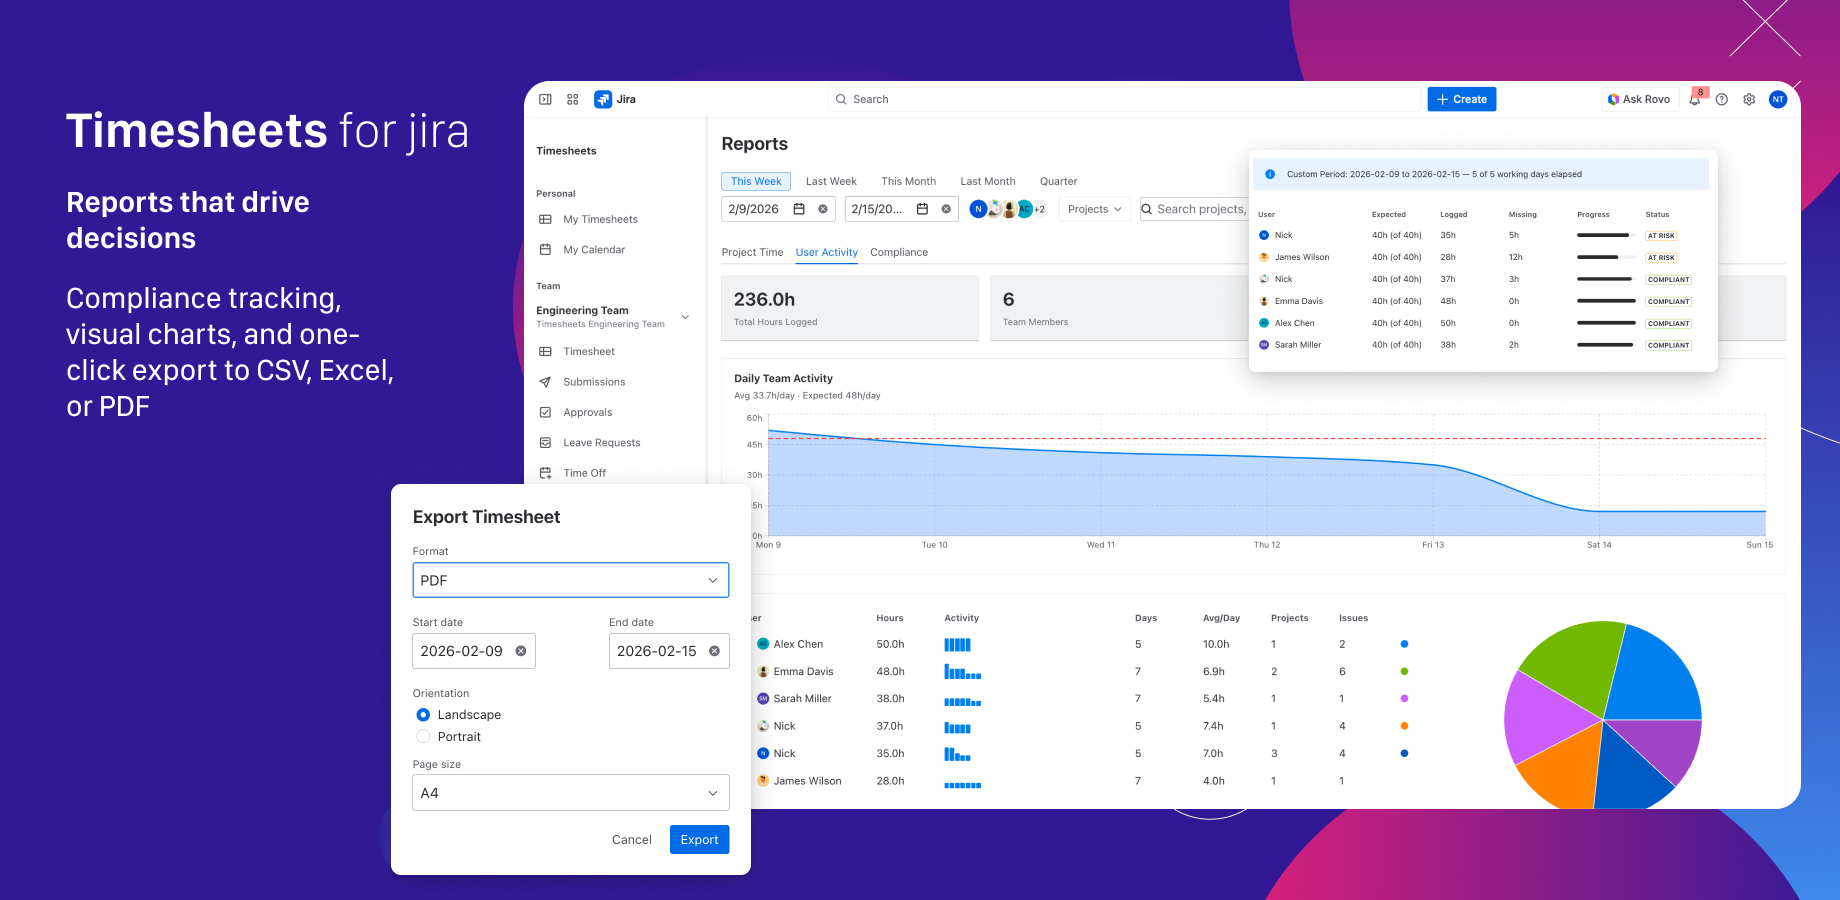Select the Landscape orientation radio
Screen dimensions: 1840x900
tap(423, 714)
